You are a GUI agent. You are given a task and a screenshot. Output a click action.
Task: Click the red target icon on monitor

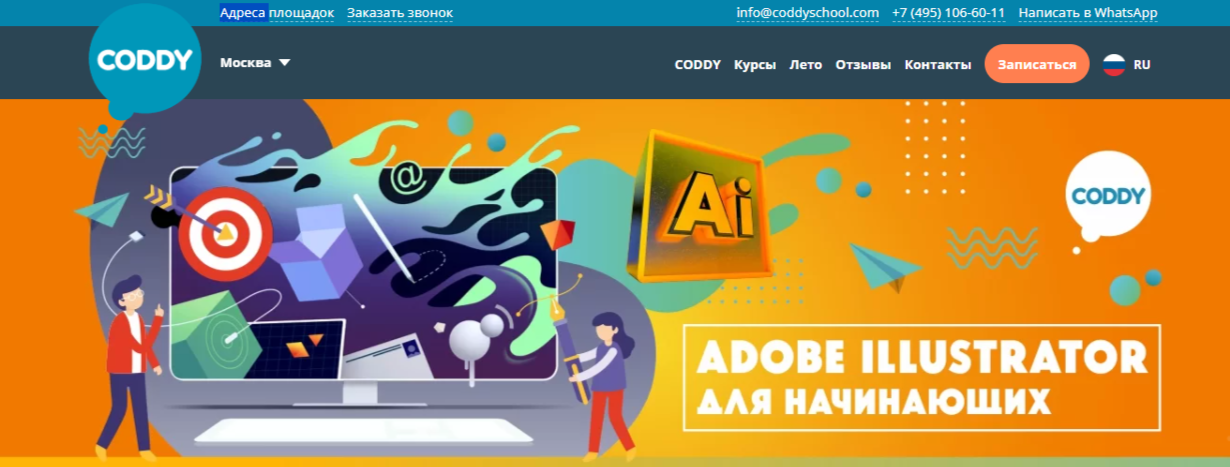[x=225, y=233]
